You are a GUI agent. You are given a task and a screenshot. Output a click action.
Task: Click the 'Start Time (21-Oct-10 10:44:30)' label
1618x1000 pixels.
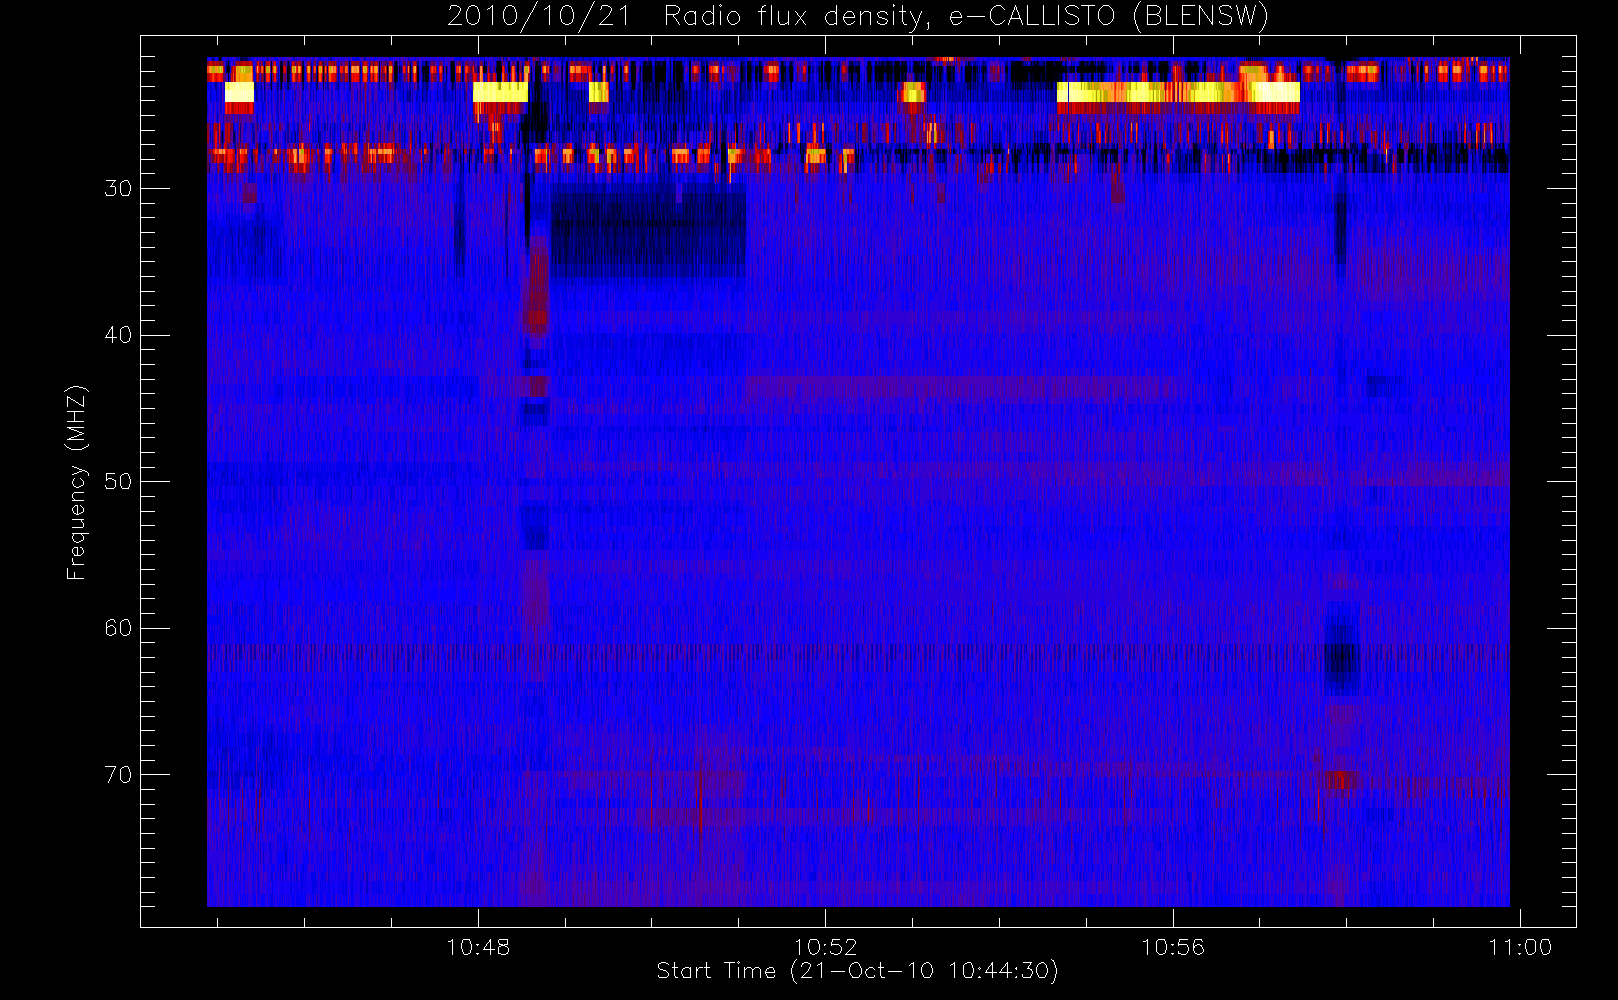point(857,971)
